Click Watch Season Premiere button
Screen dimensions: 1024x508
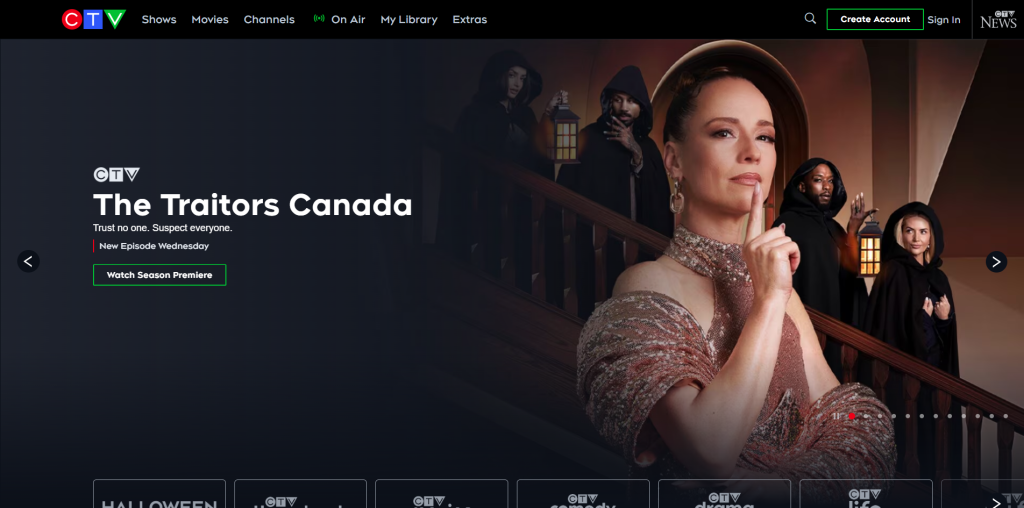[159, 275]
